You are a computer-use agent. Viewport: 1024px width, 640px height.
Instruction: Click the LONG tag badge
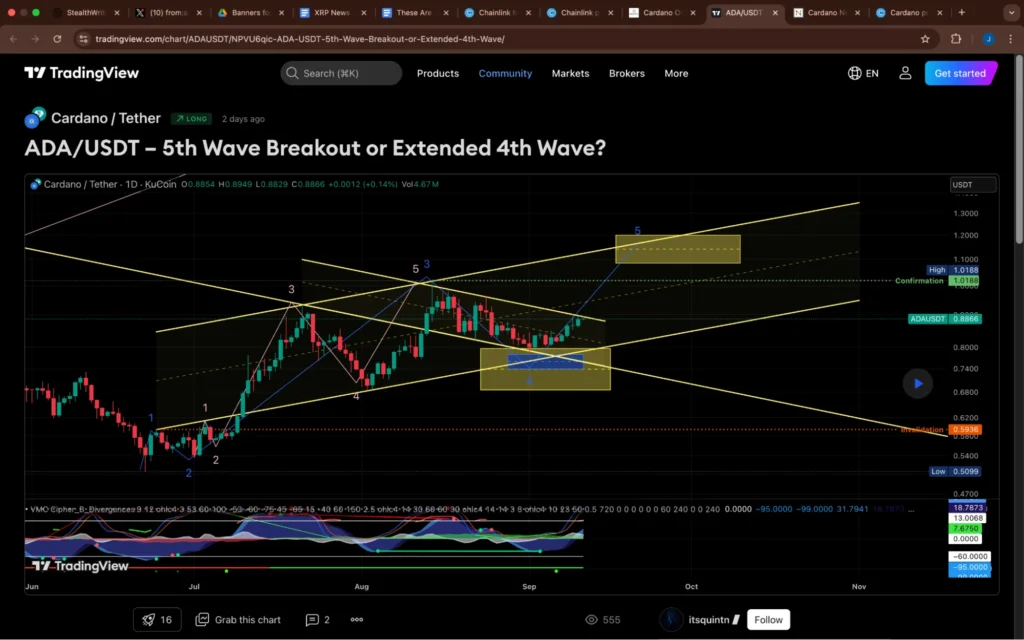(x=191, y=119)
